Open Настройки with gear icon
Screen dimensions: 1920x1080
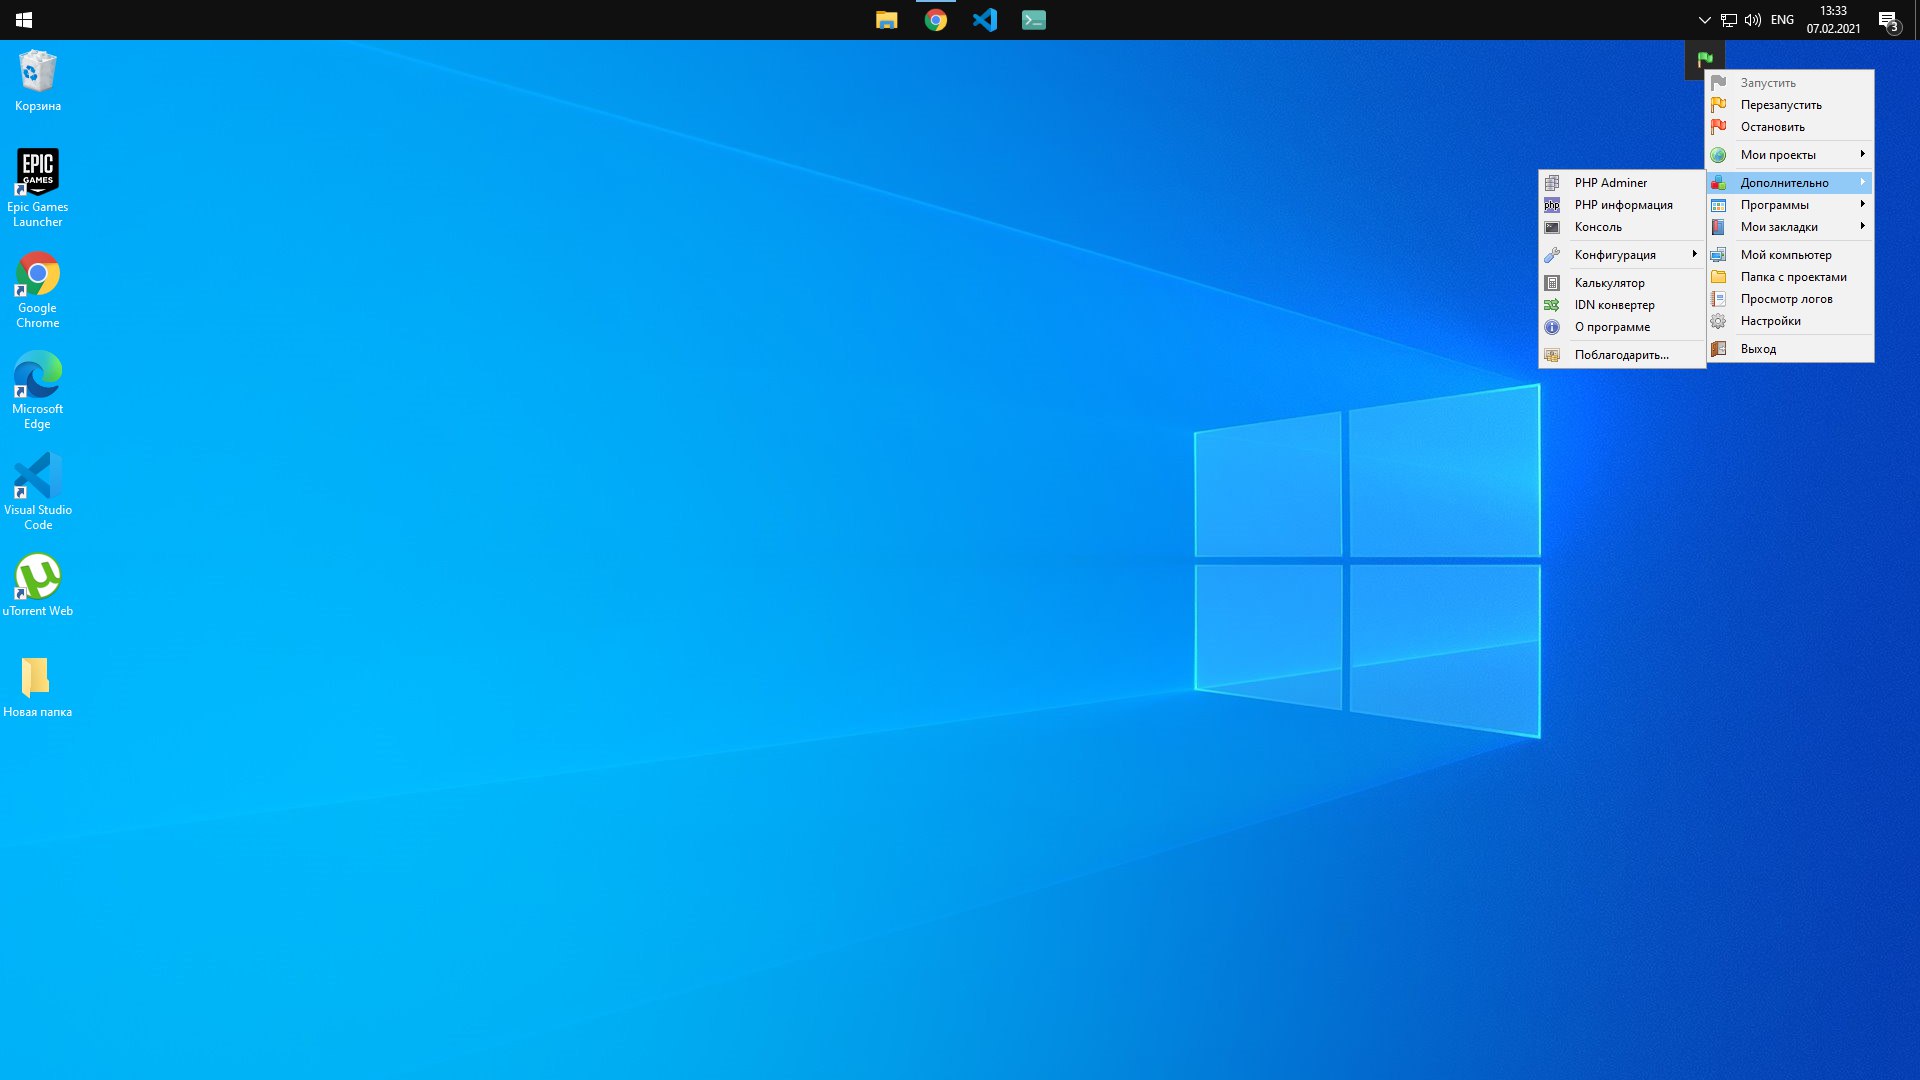pos(1770,321)
